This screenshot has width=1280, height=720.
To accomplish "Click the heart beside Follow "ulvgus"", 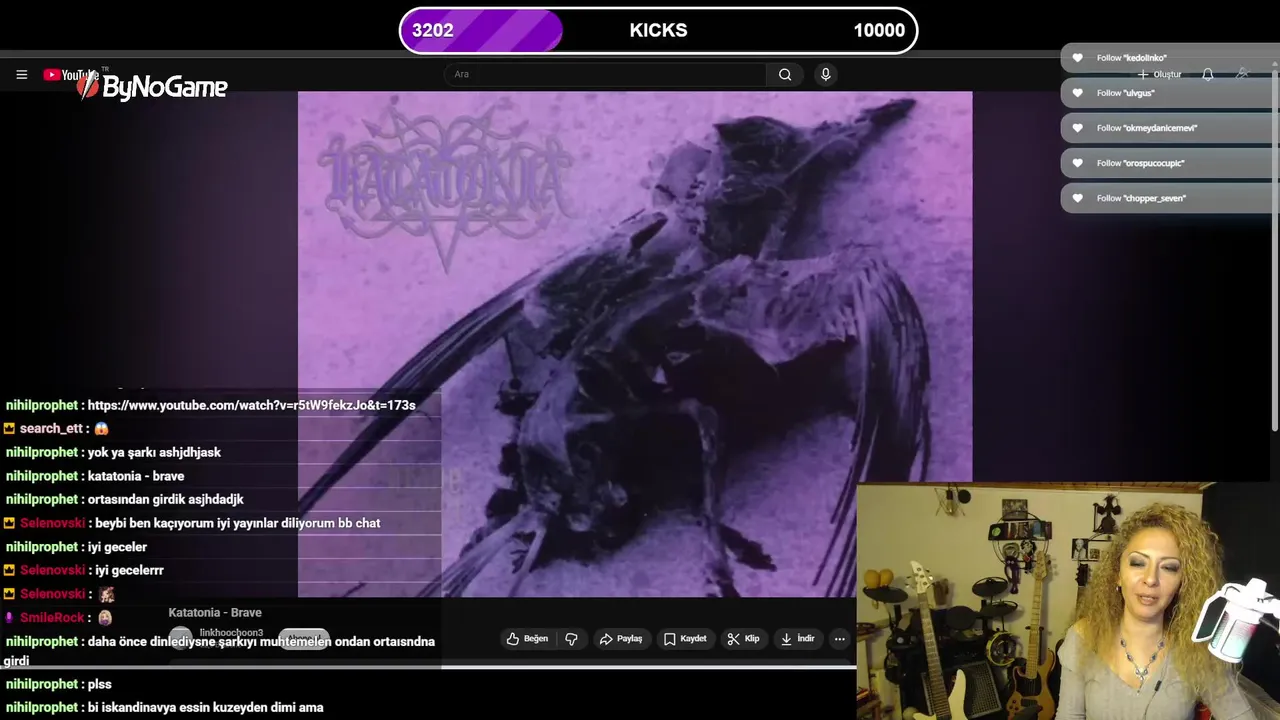I will (x=1077, y=93).
